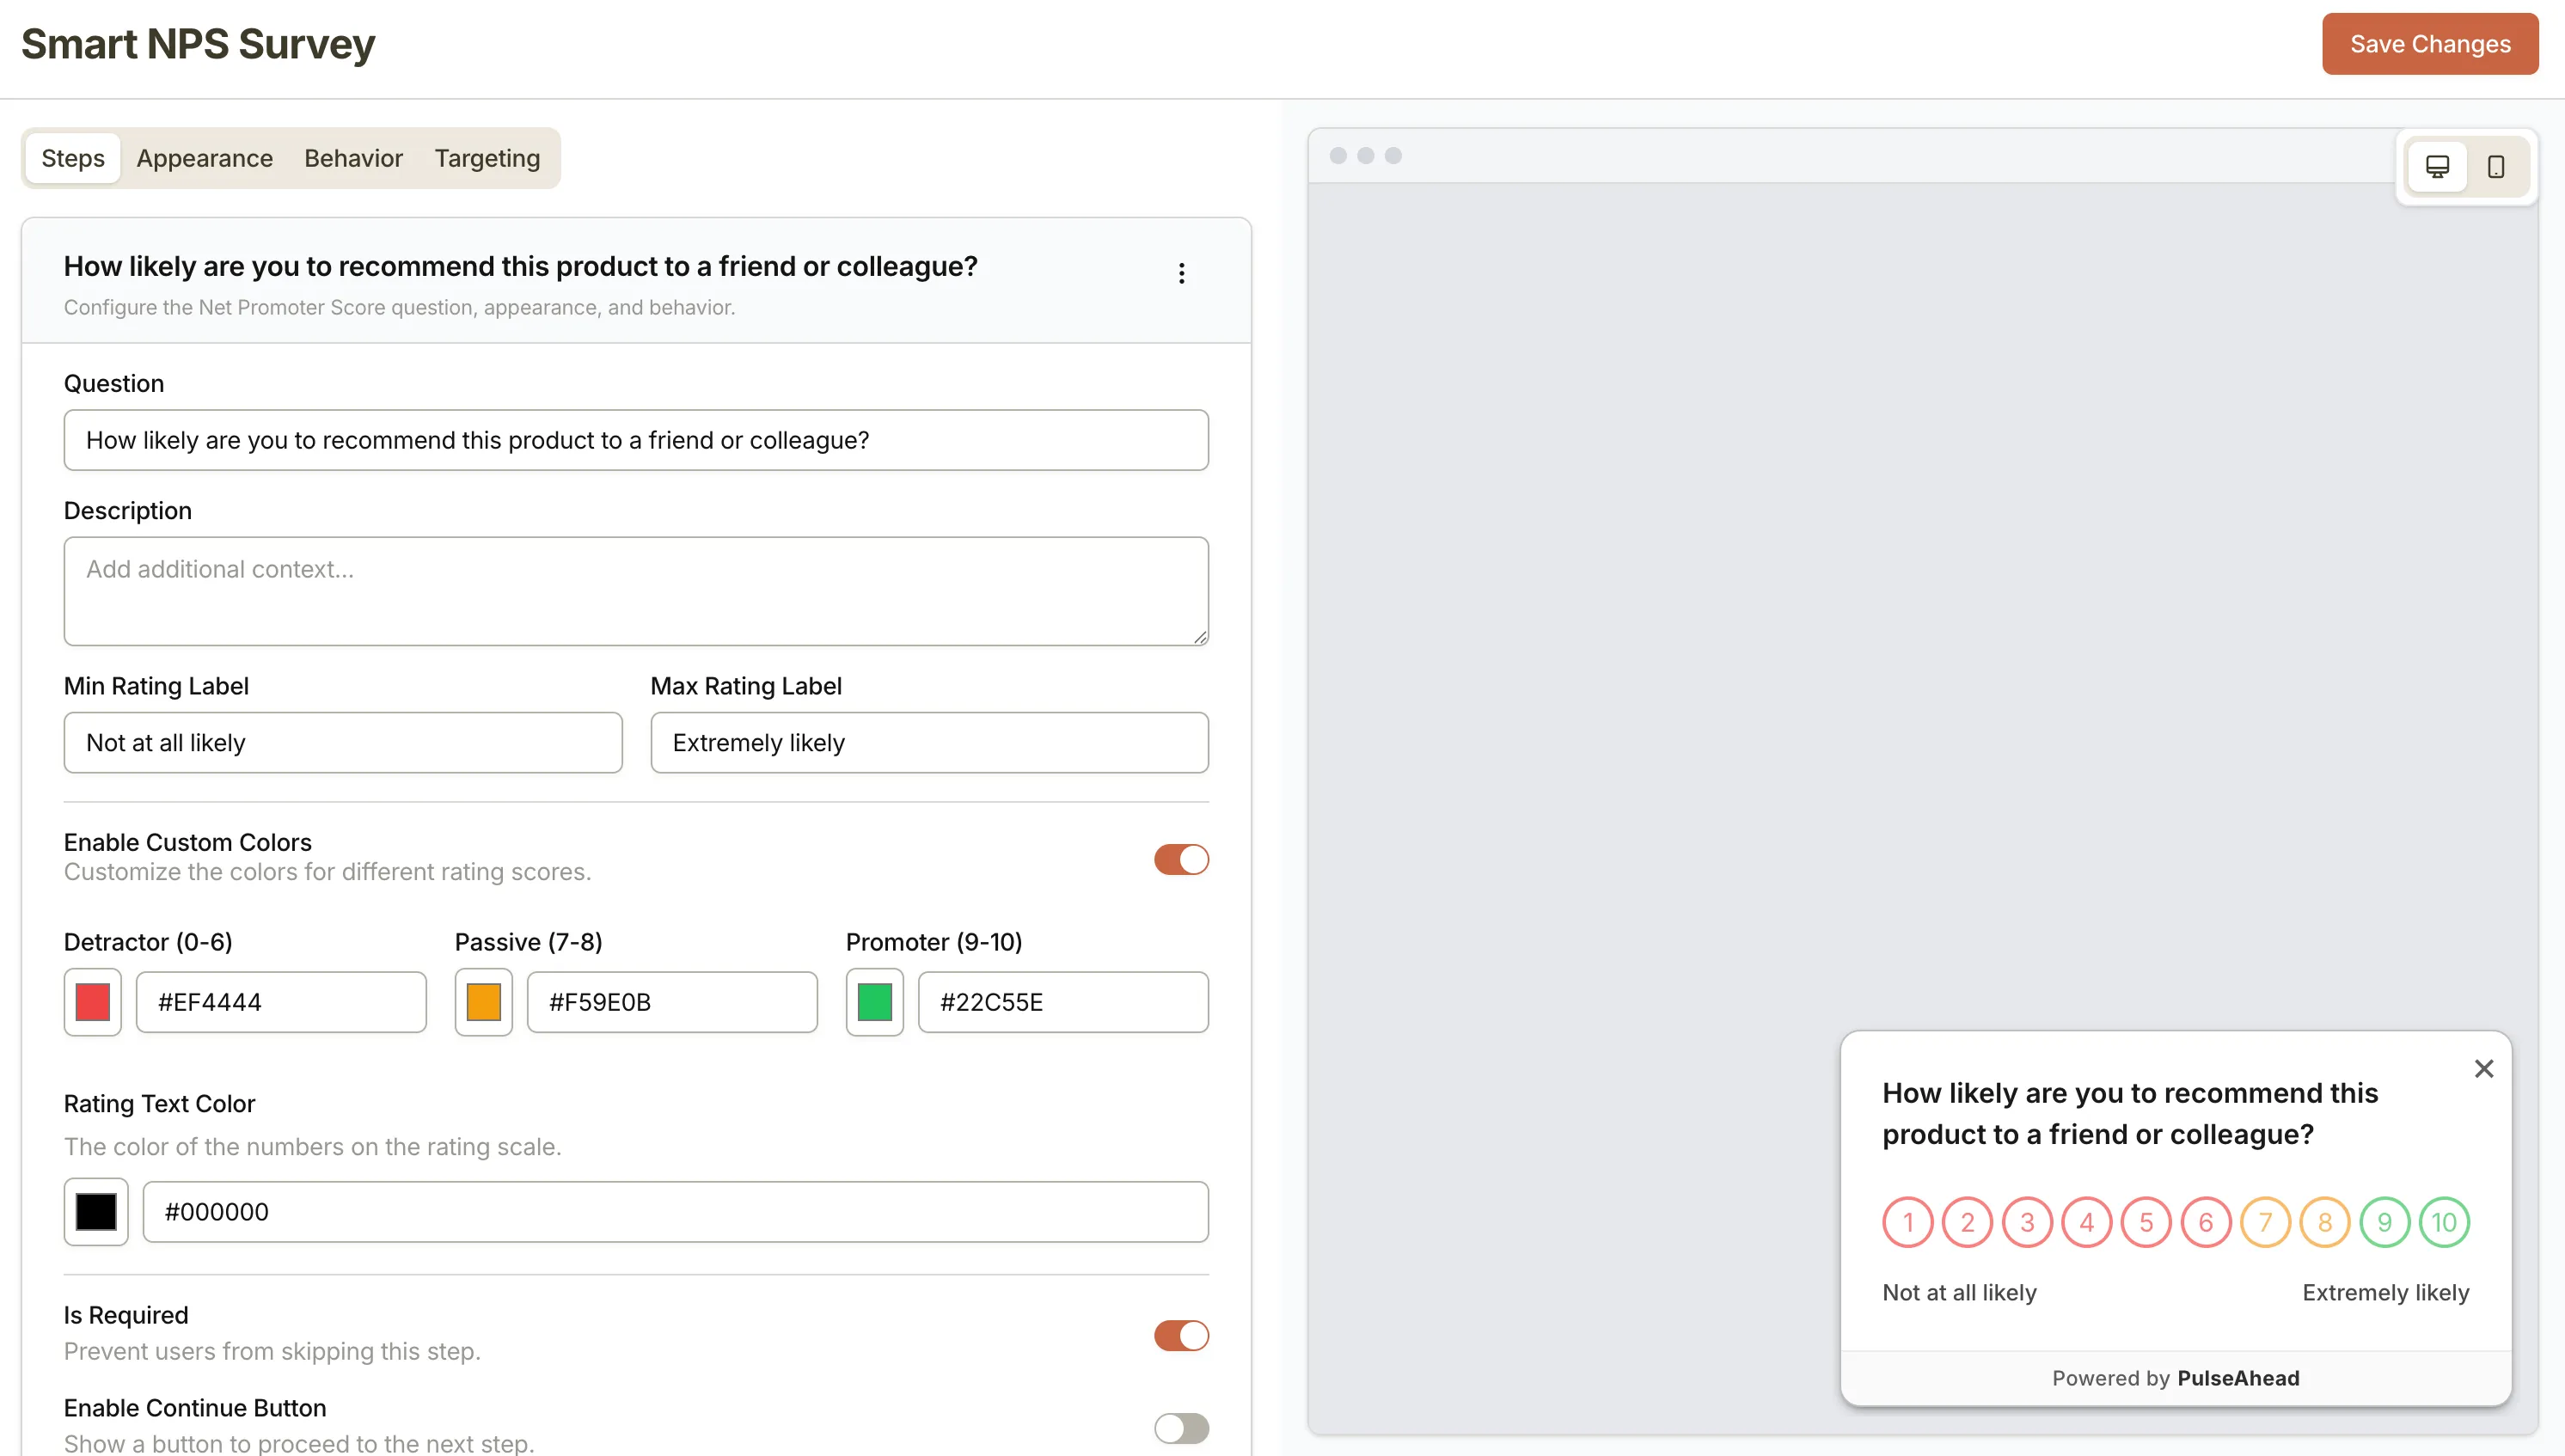
Task: Select rating 1 in the survey preview
Action: click(1907, 1221)
